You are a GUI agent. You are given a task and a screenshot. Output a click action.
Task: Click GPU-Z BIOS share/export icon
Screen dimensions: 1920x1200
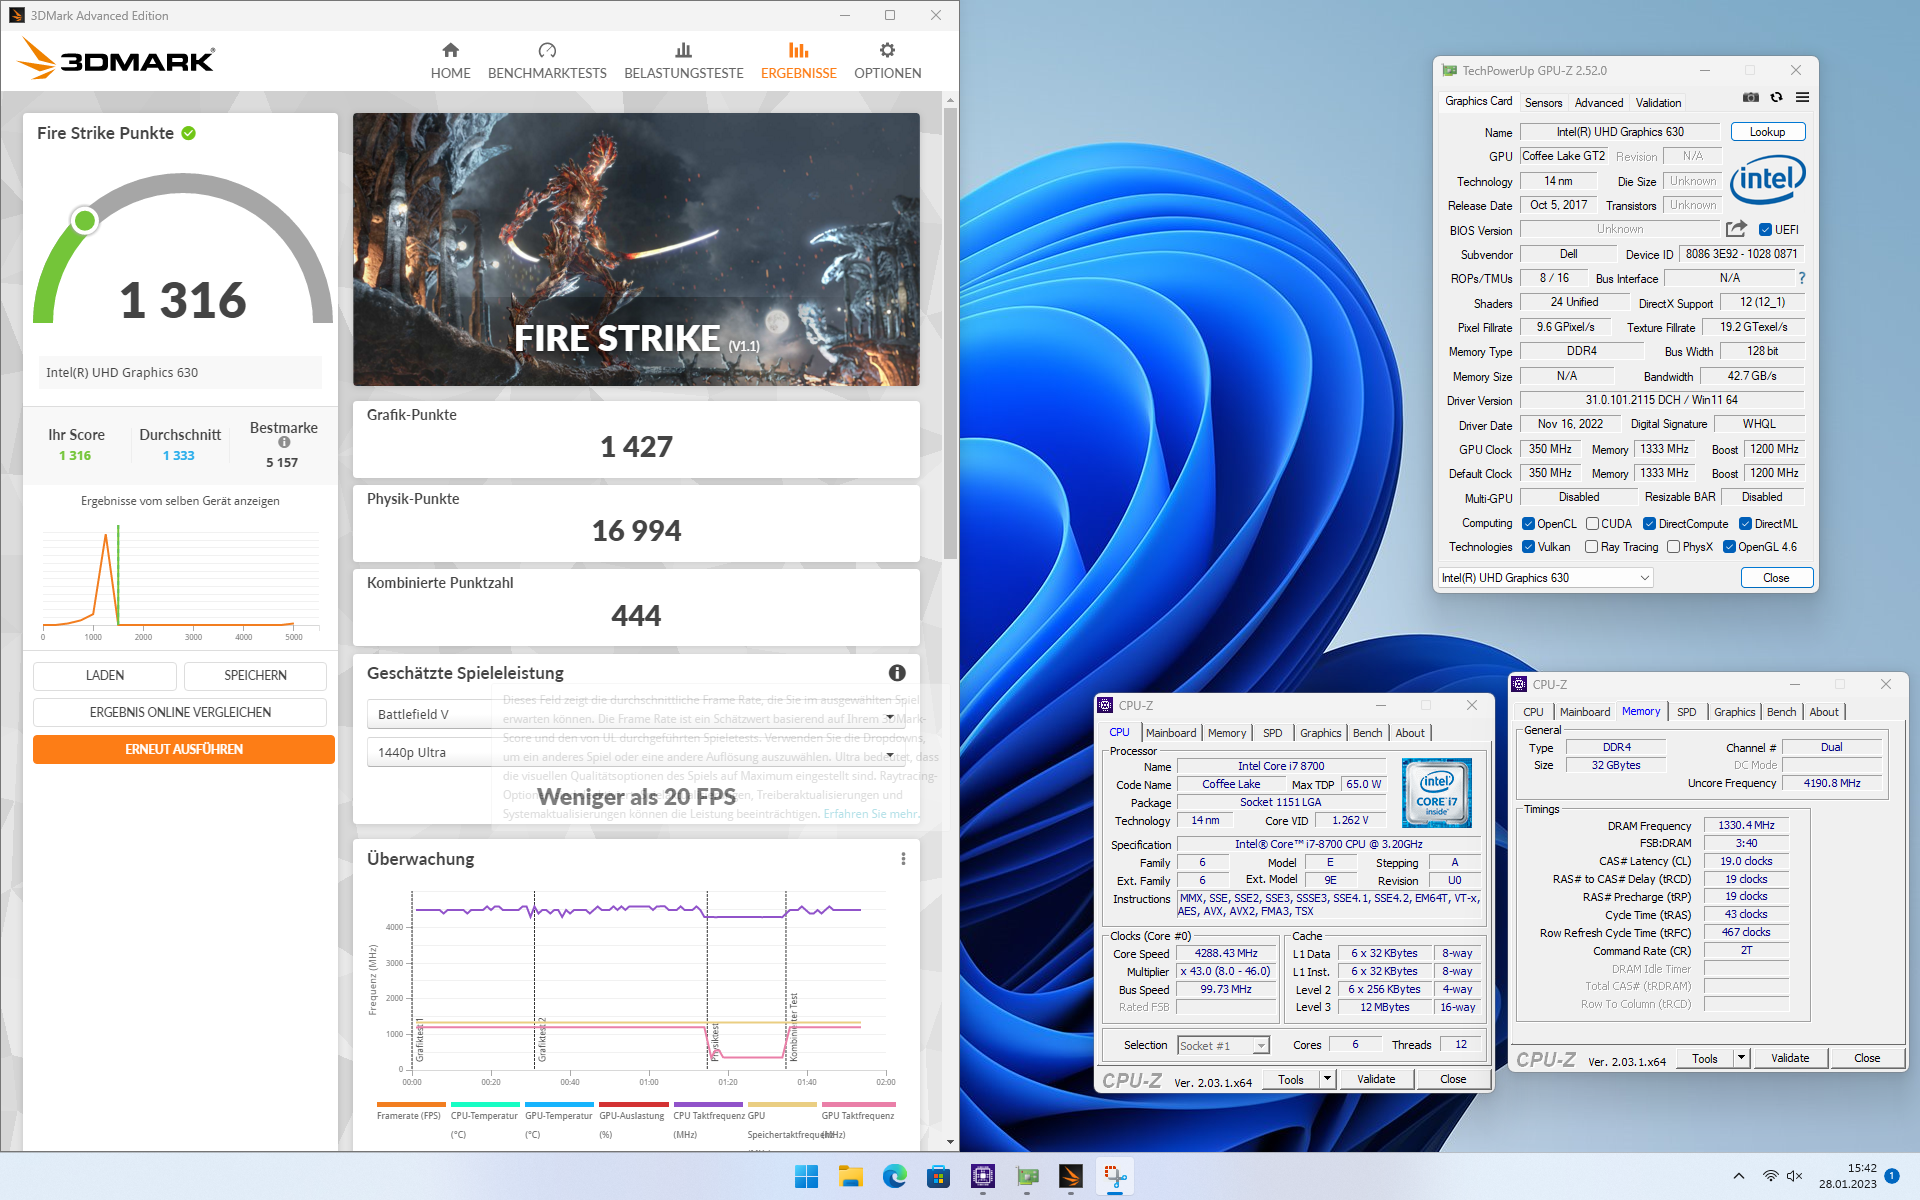[1737, 229]
